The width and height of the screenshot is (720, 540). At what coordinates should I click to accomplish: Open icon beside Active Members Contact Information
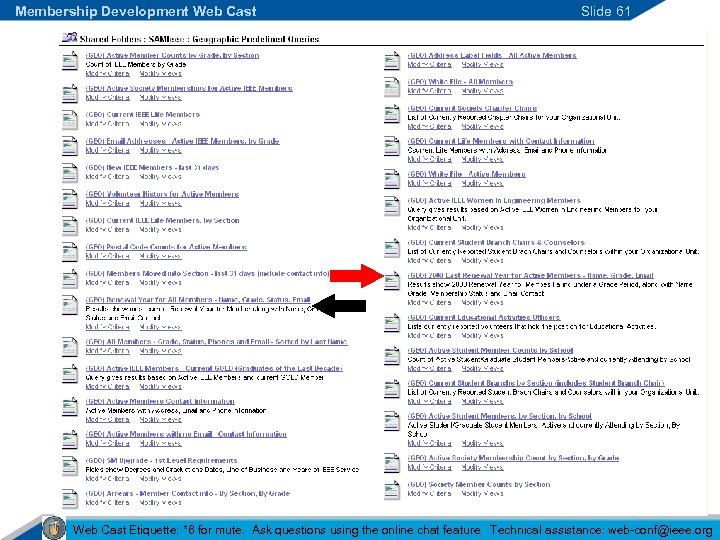click(x=70, y=406)
